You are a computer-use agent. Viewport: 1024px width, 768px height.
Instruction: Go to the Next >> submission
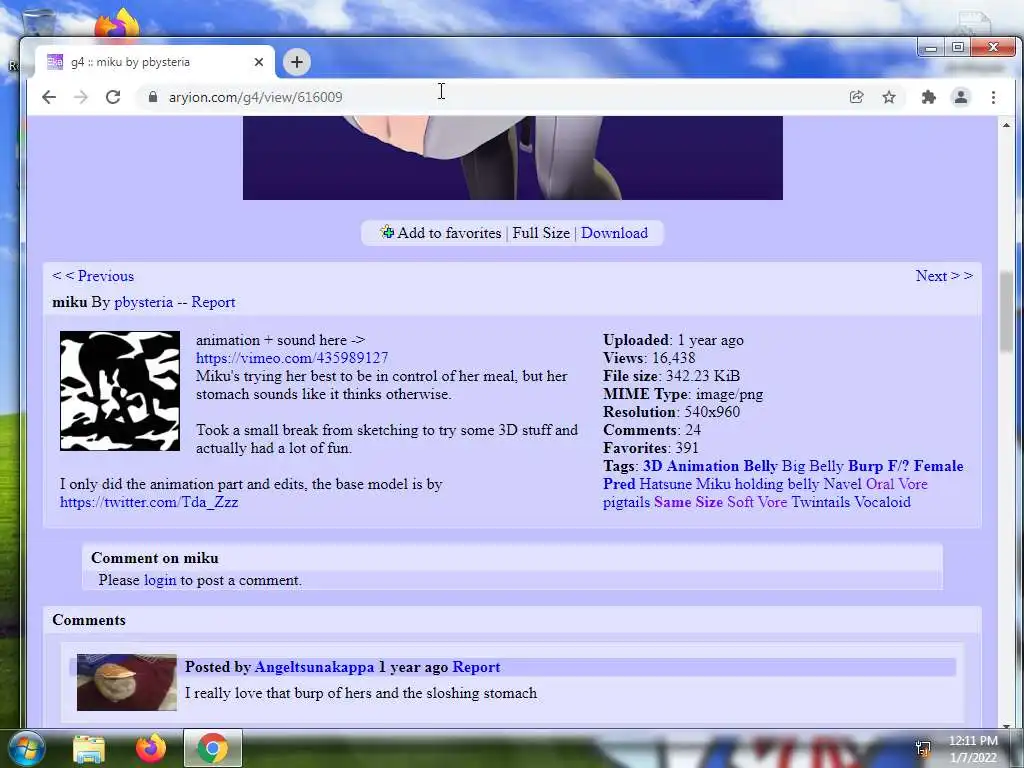(x=944, y=276)
